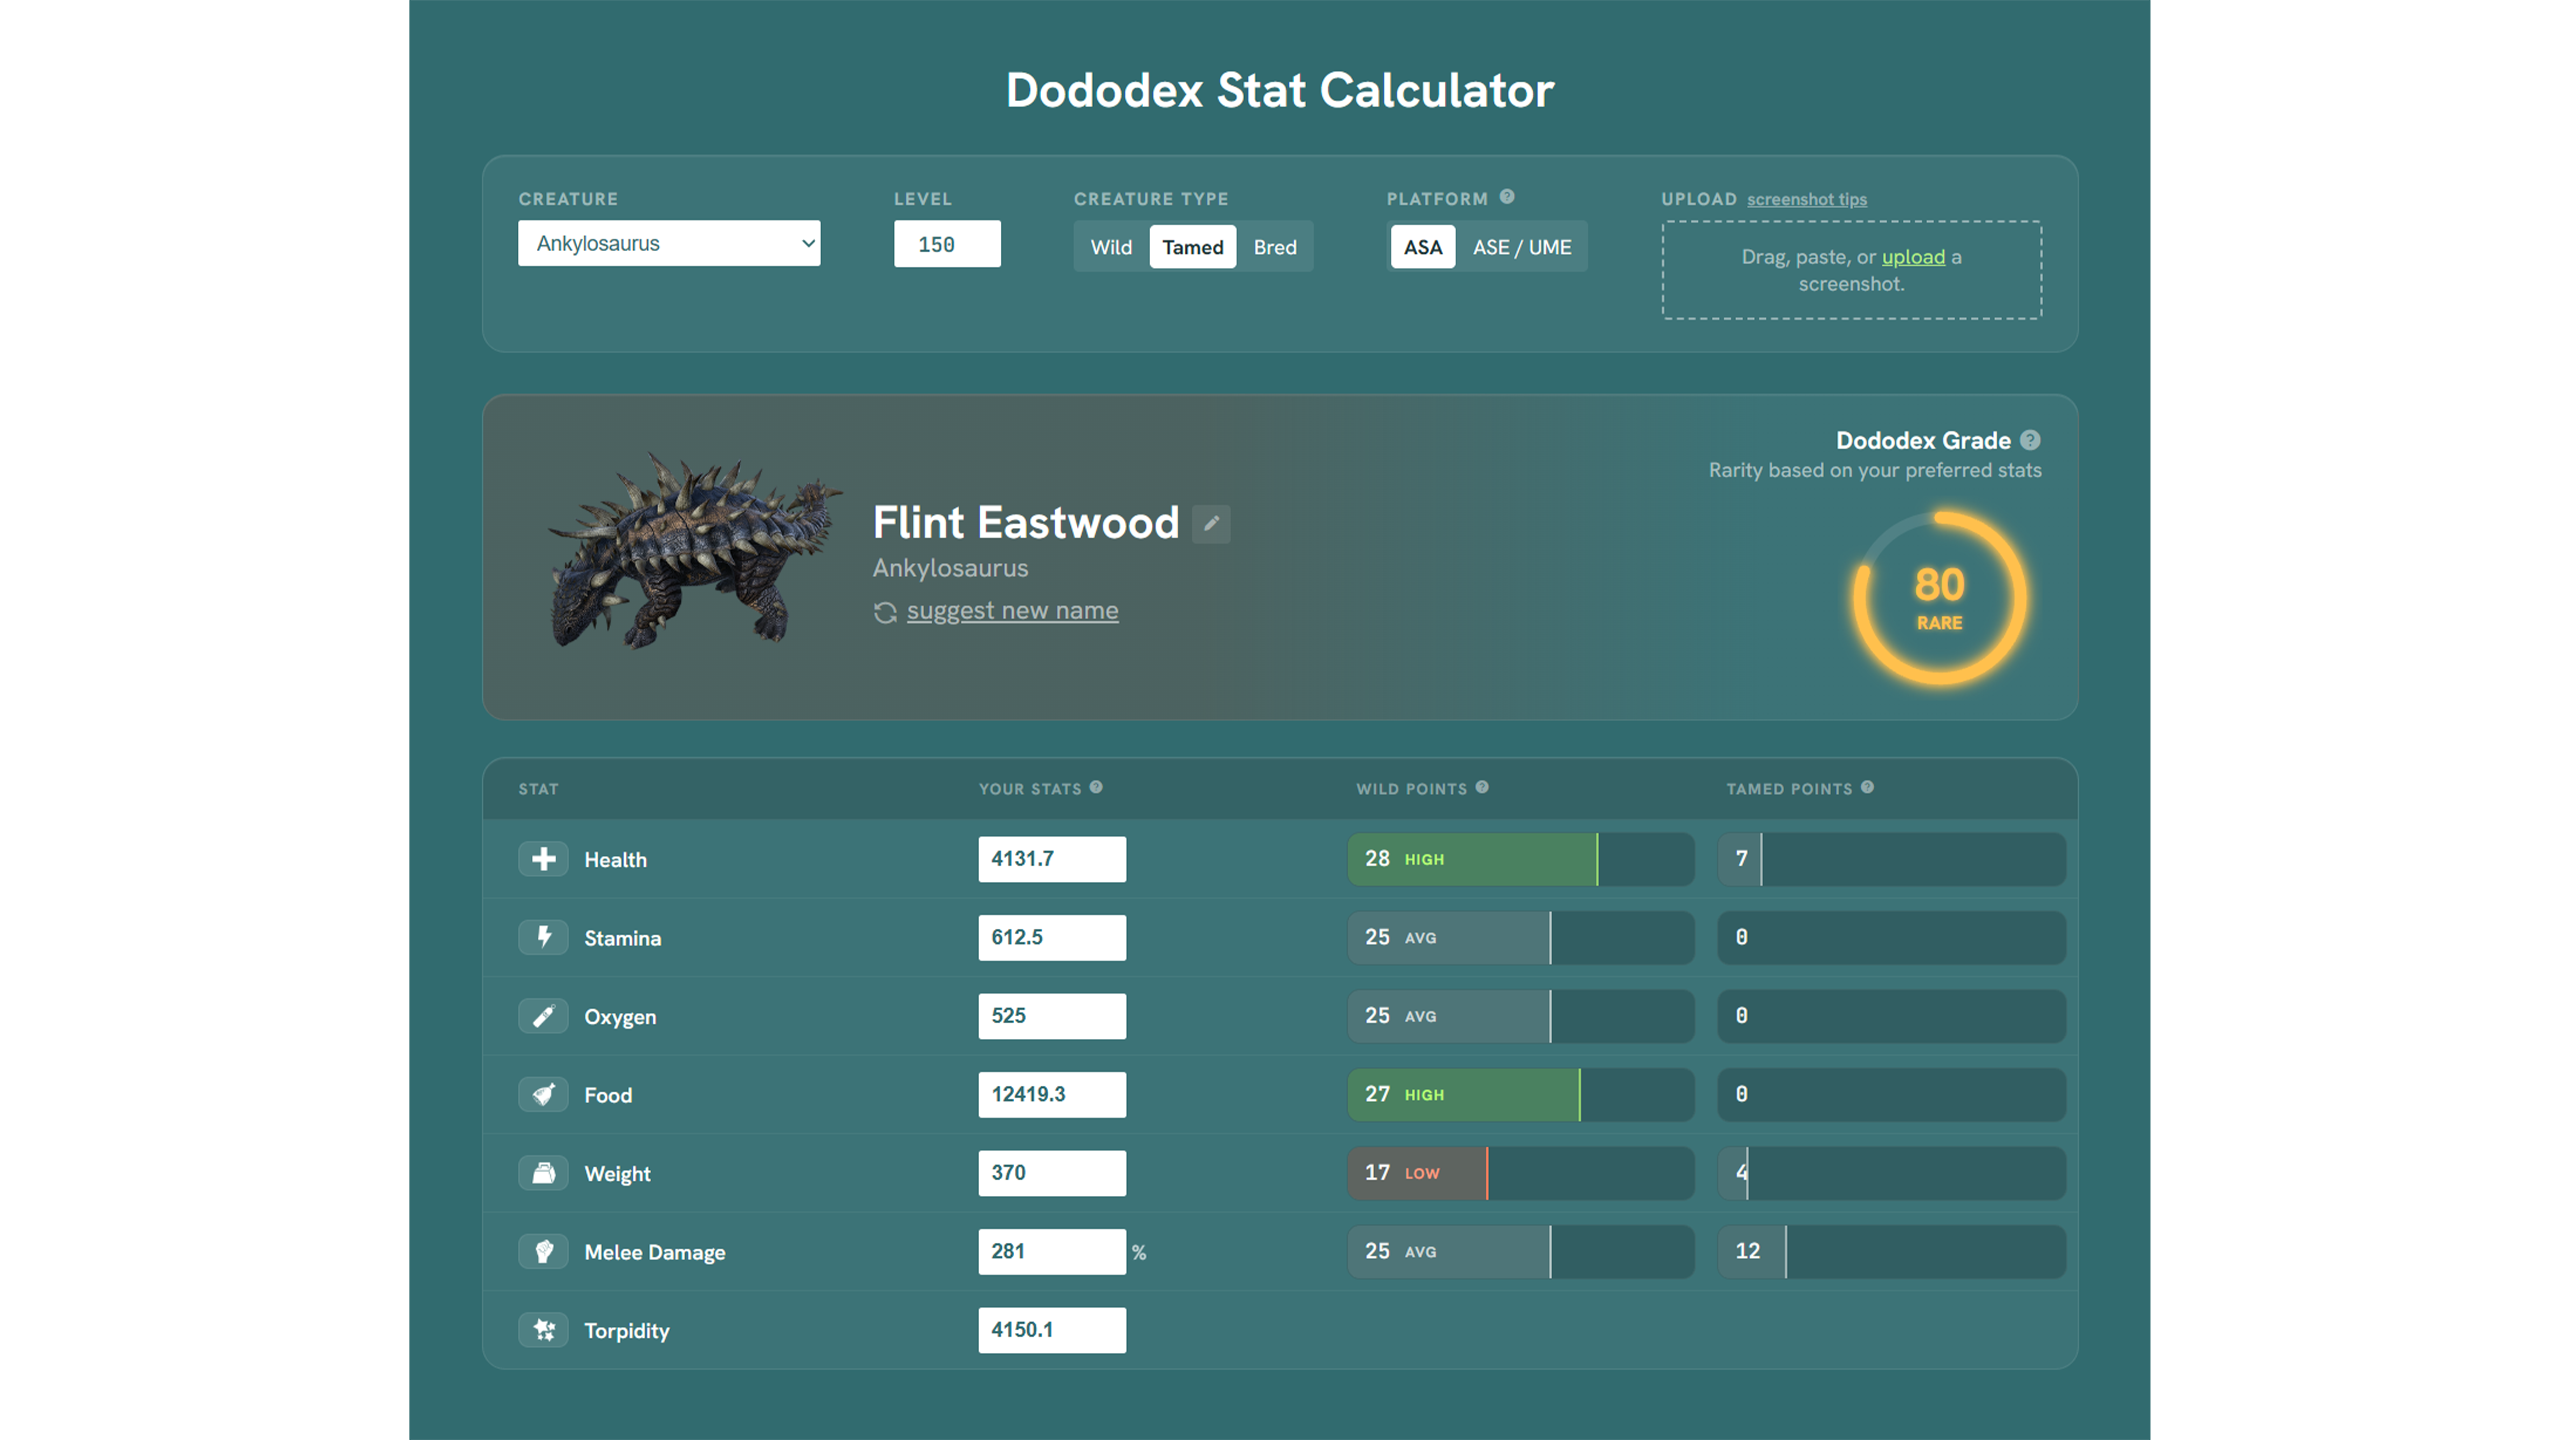
Task: Click the upload link in drop zone
Action: click(x=1913, y=257)
